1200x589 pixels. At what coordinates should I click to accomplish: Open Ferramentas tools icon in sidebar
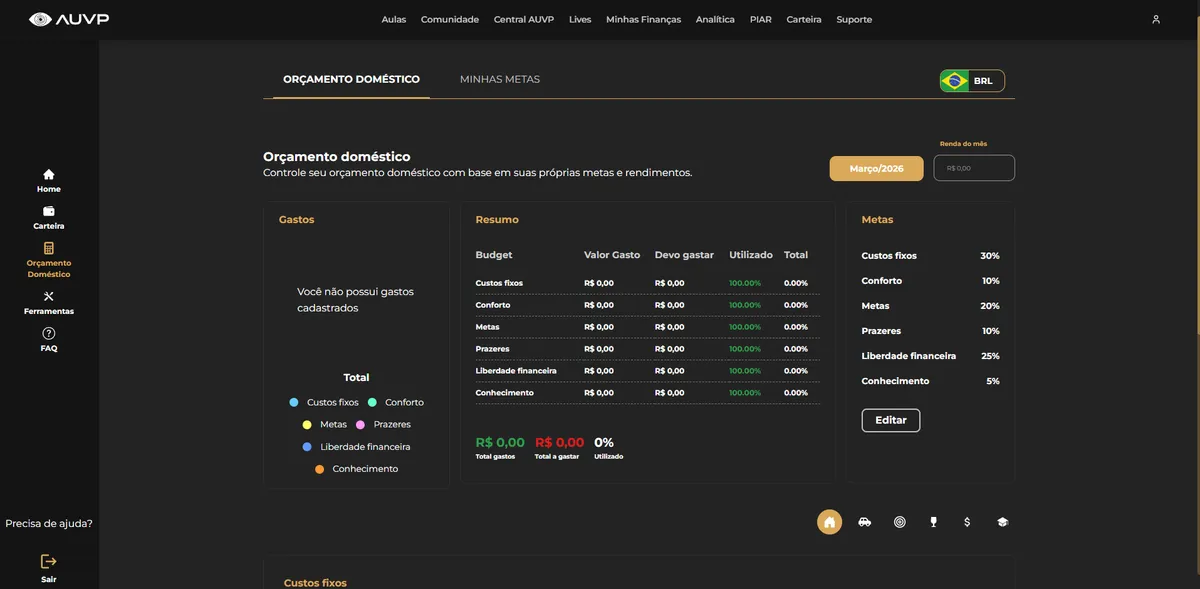pos(49,296)
